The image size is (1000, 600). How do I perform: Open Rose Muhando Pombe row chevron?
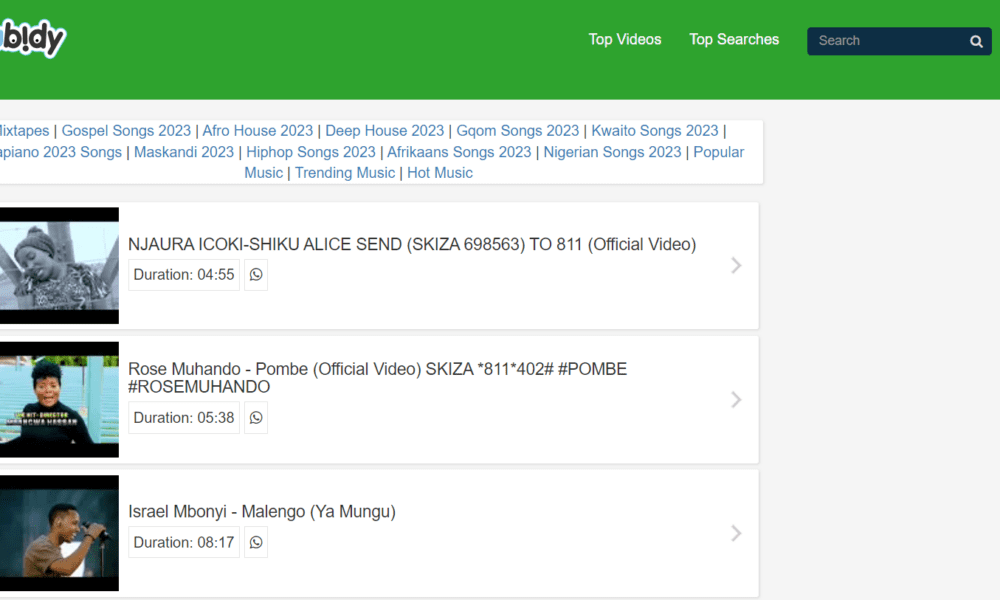(736, 400)
